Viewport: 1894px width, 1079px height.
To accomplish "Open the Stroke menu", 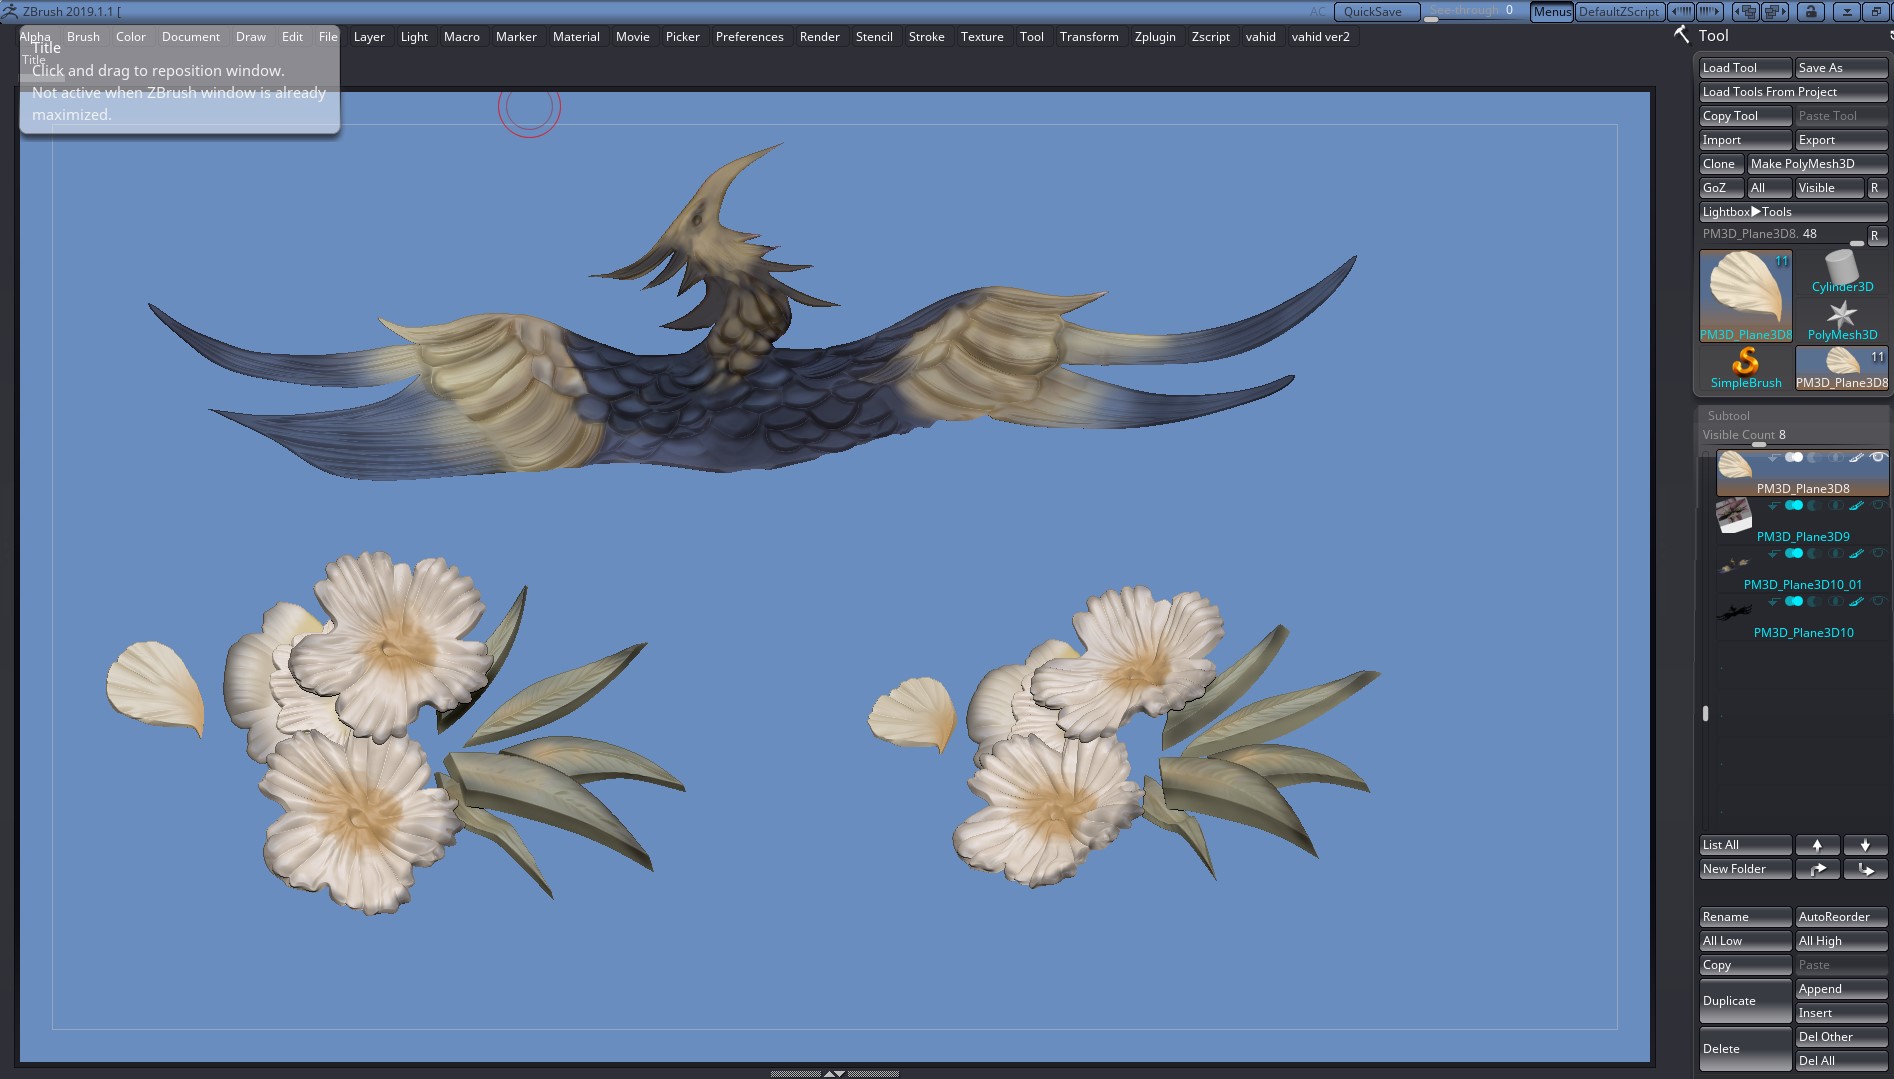I will pos(926,37).
